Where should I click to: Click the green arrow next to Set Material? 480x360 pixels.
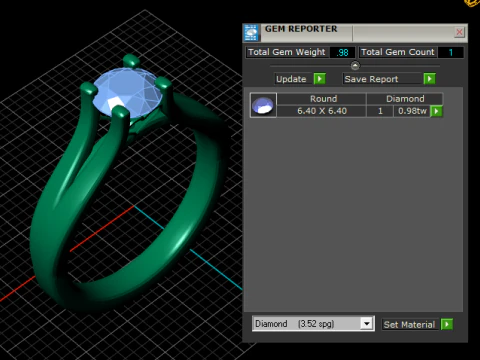tap(447, 324)
